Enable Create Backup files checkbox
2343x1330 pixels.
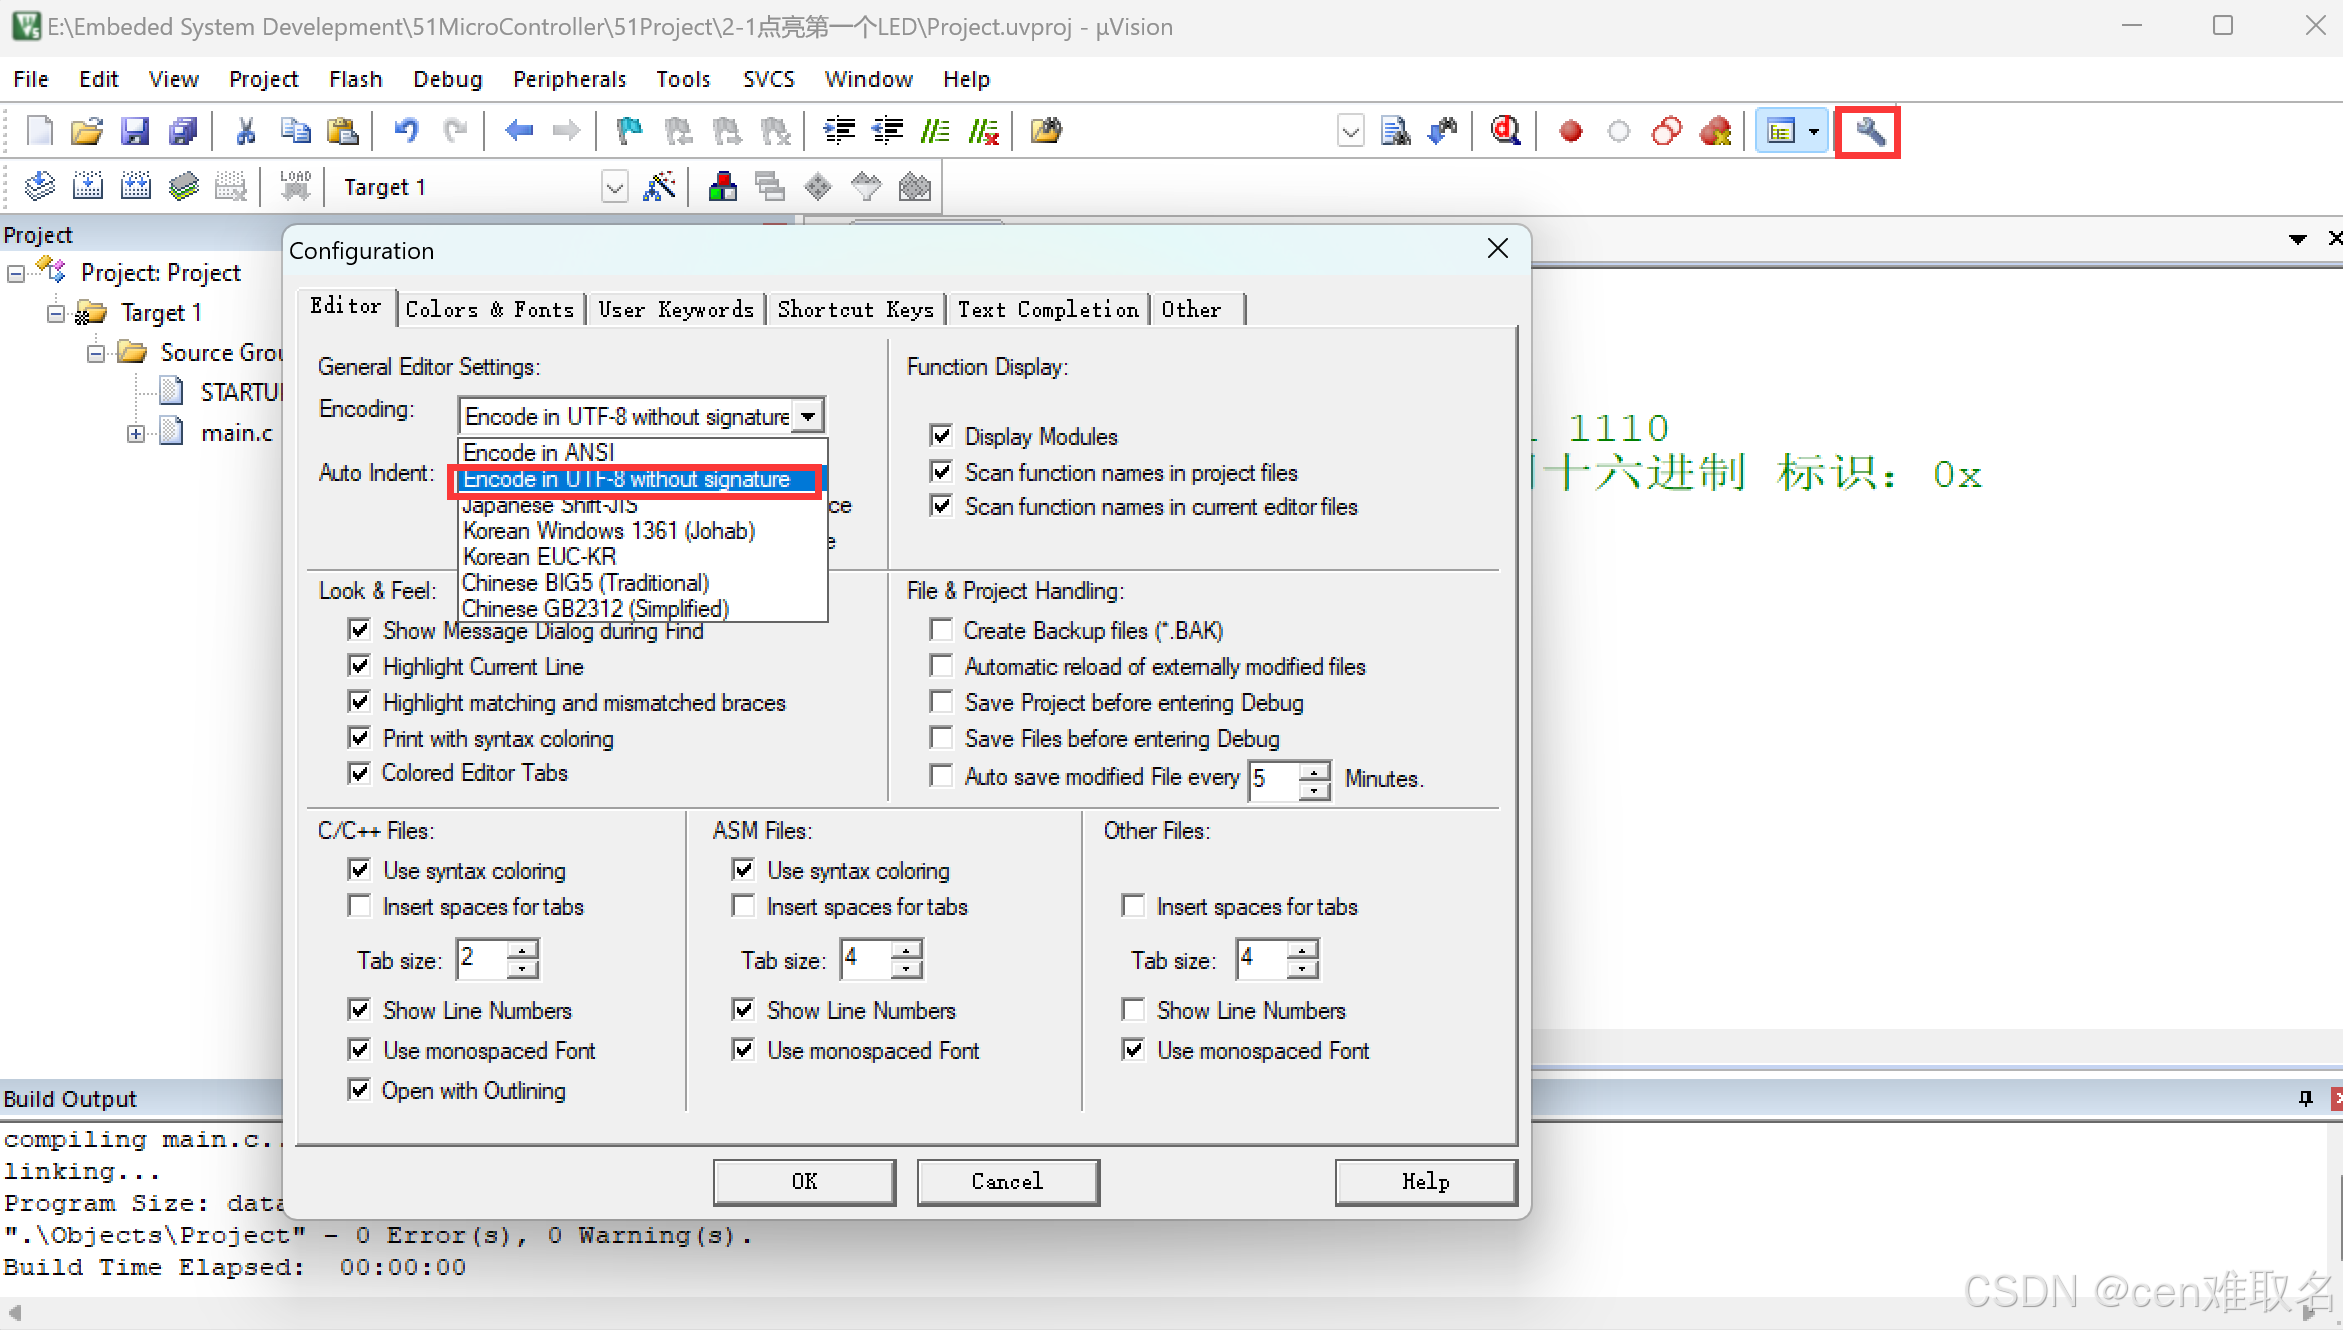(941, 630)
